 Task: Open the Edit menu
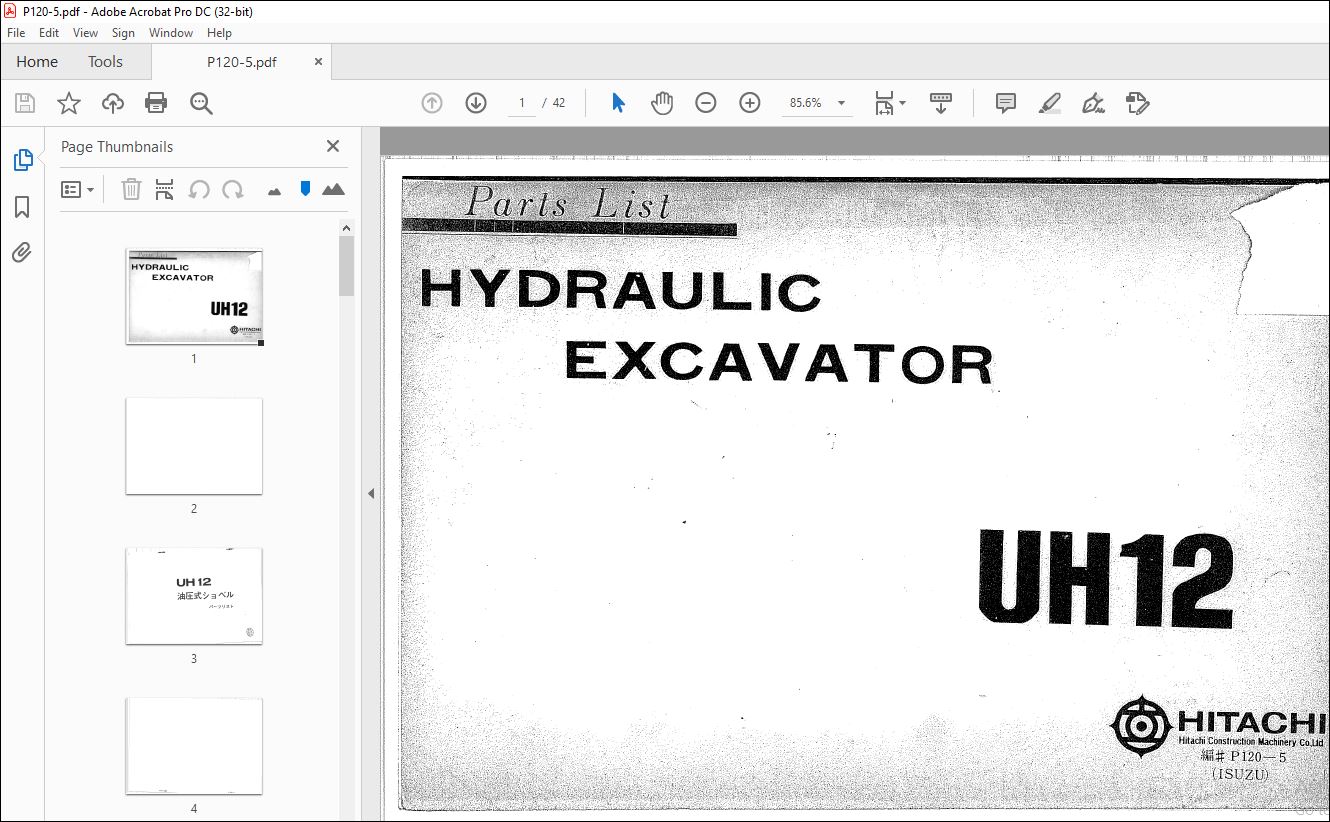[49, 33]
